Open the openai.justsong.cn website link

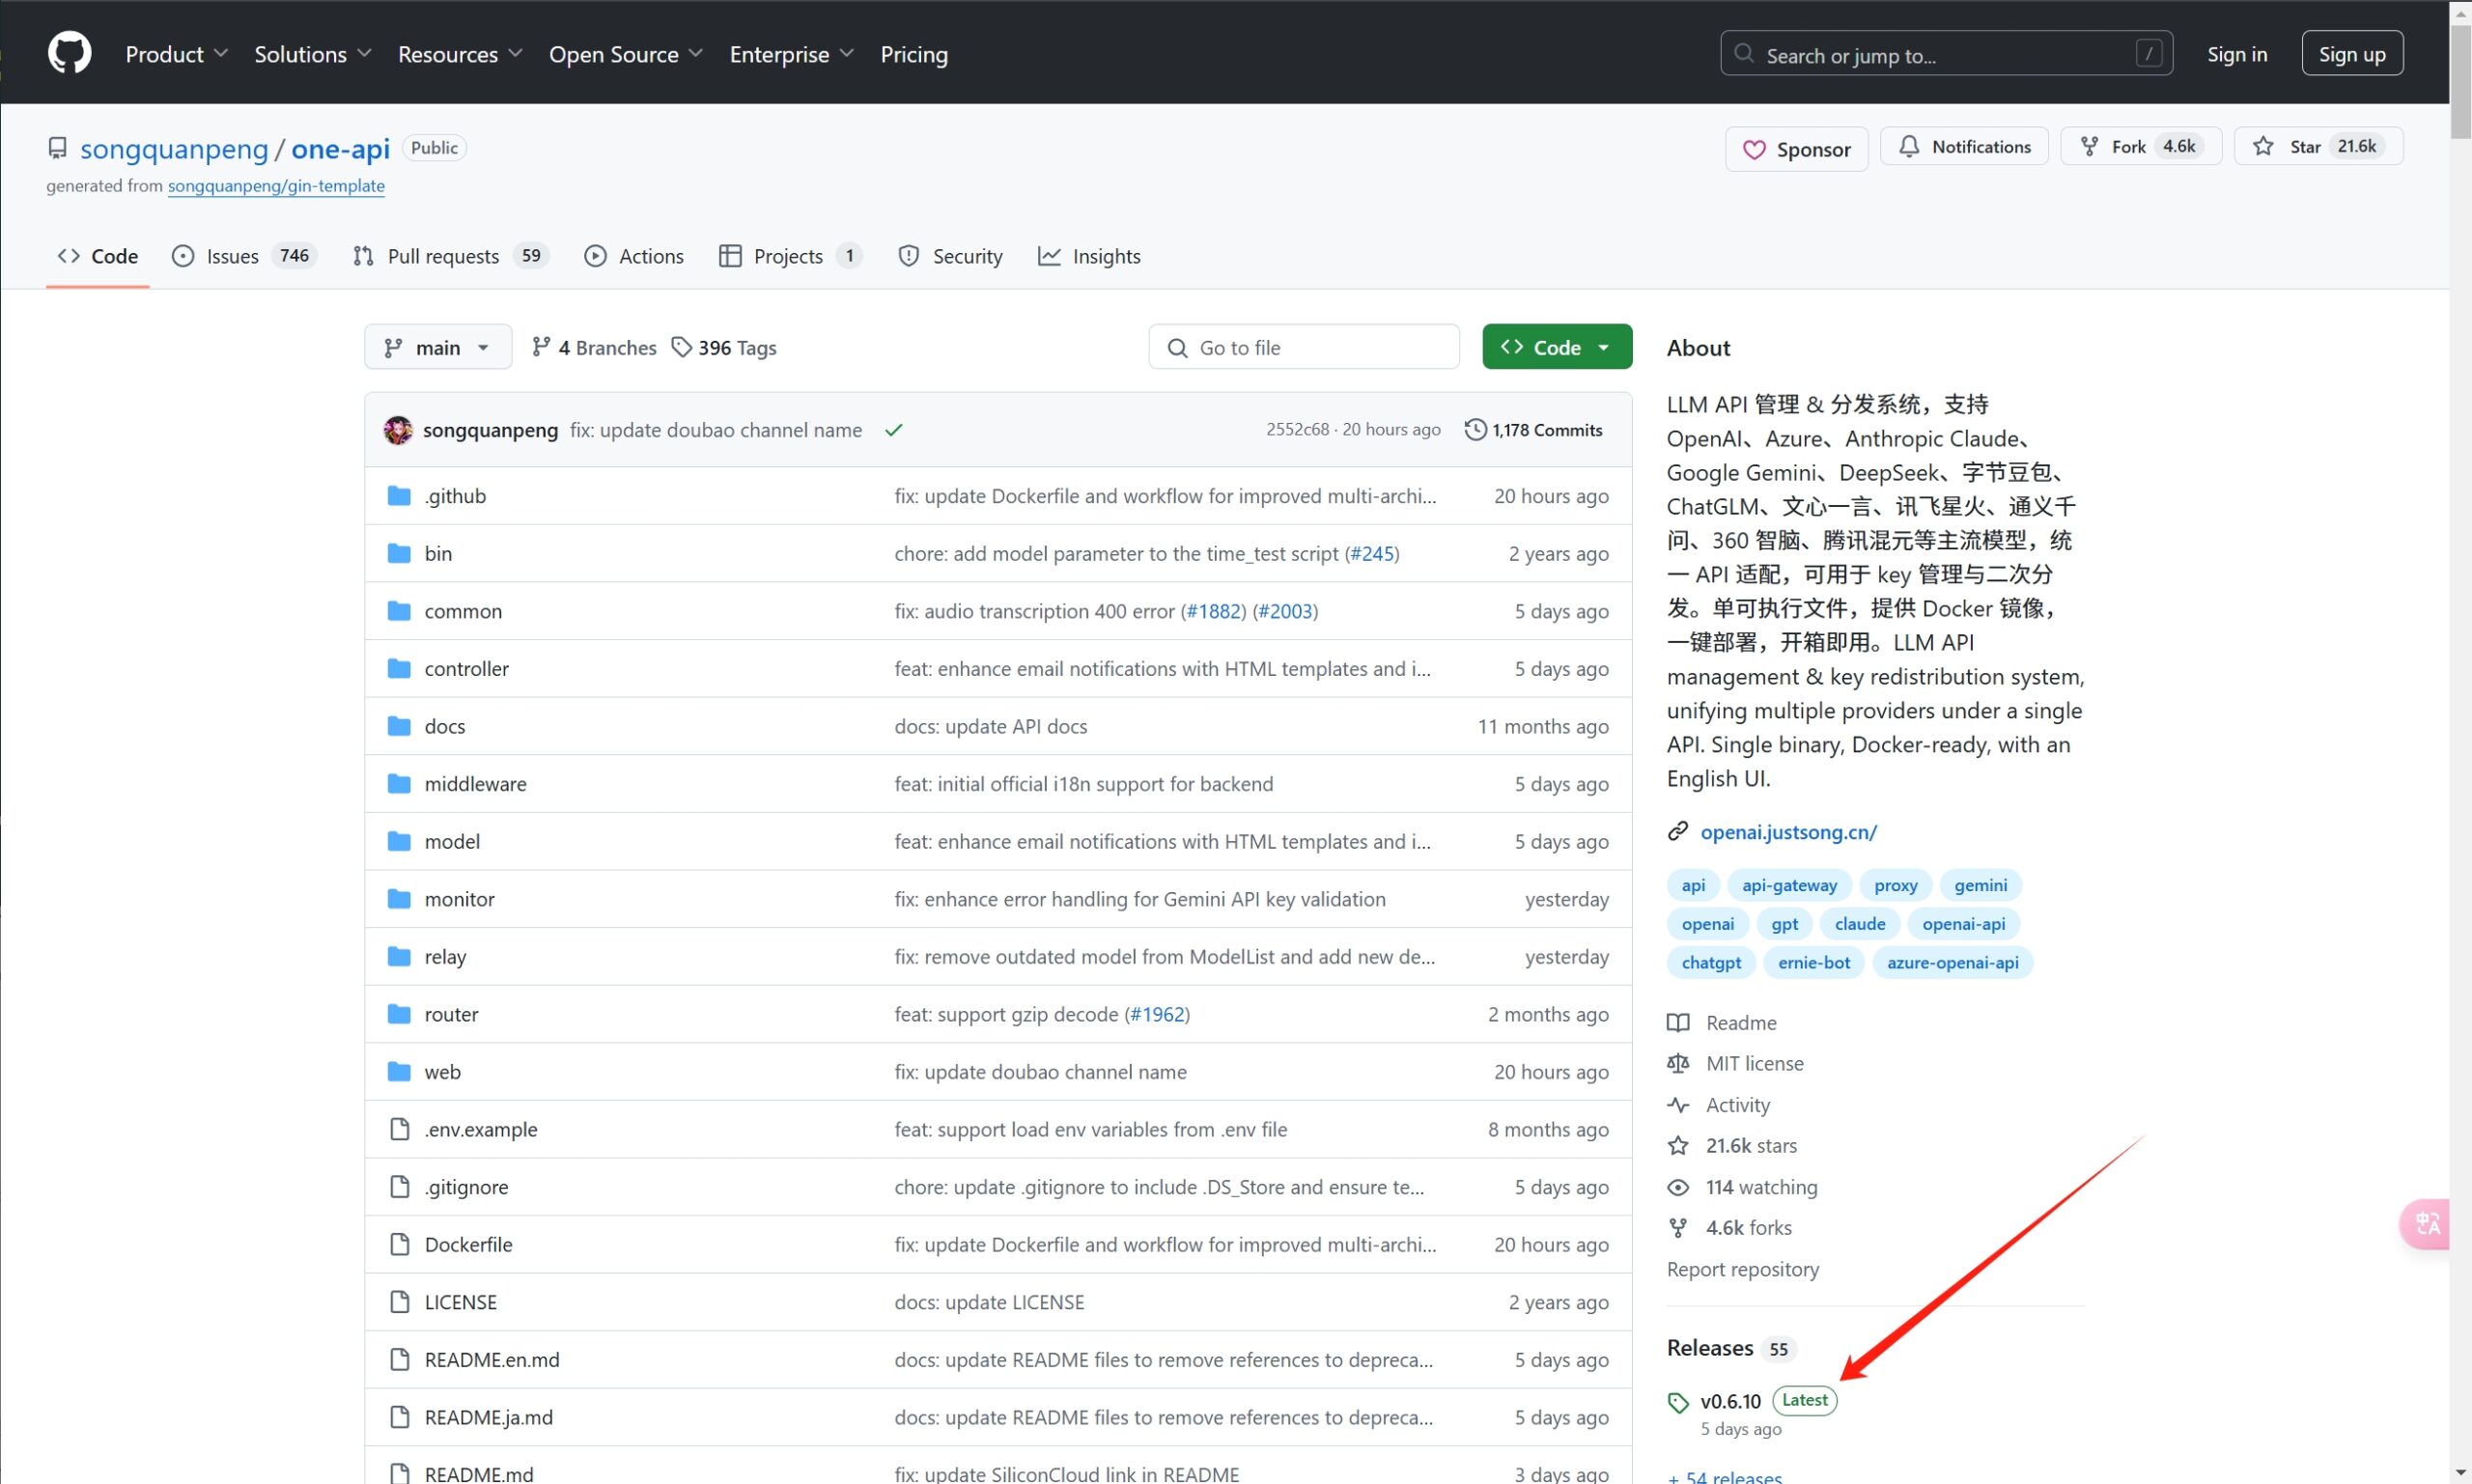coord(1788,831)
